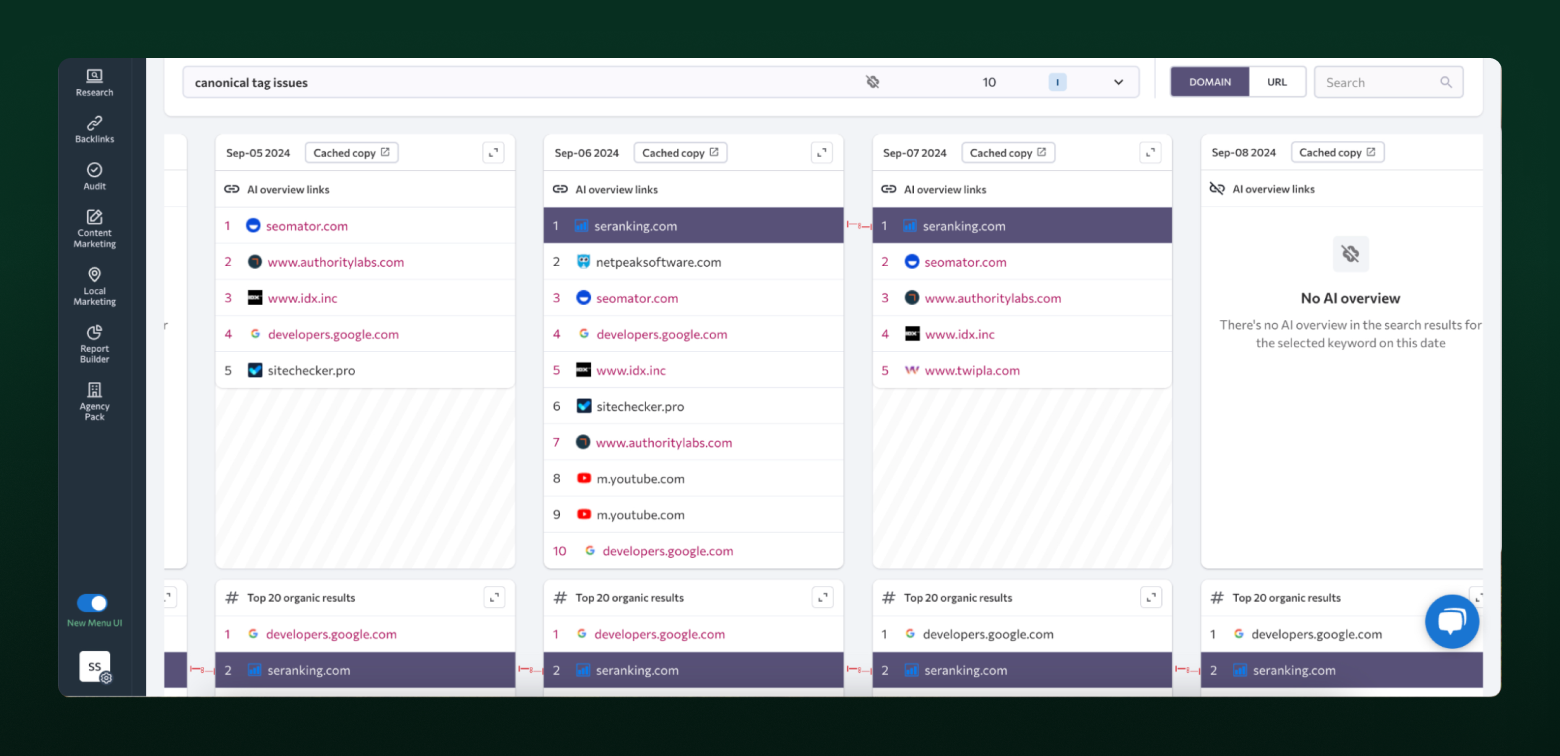This screenshot has width=1560, height=756.
Task: Open Cached copy for Sep-07 2024
Action: point(1008,153)
